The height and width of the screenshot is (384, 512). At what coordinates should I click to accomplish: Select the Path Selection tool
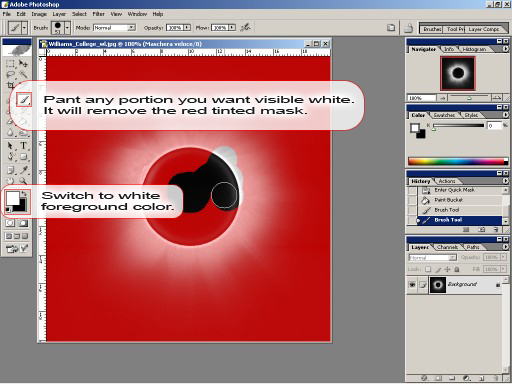pos(10,146)
